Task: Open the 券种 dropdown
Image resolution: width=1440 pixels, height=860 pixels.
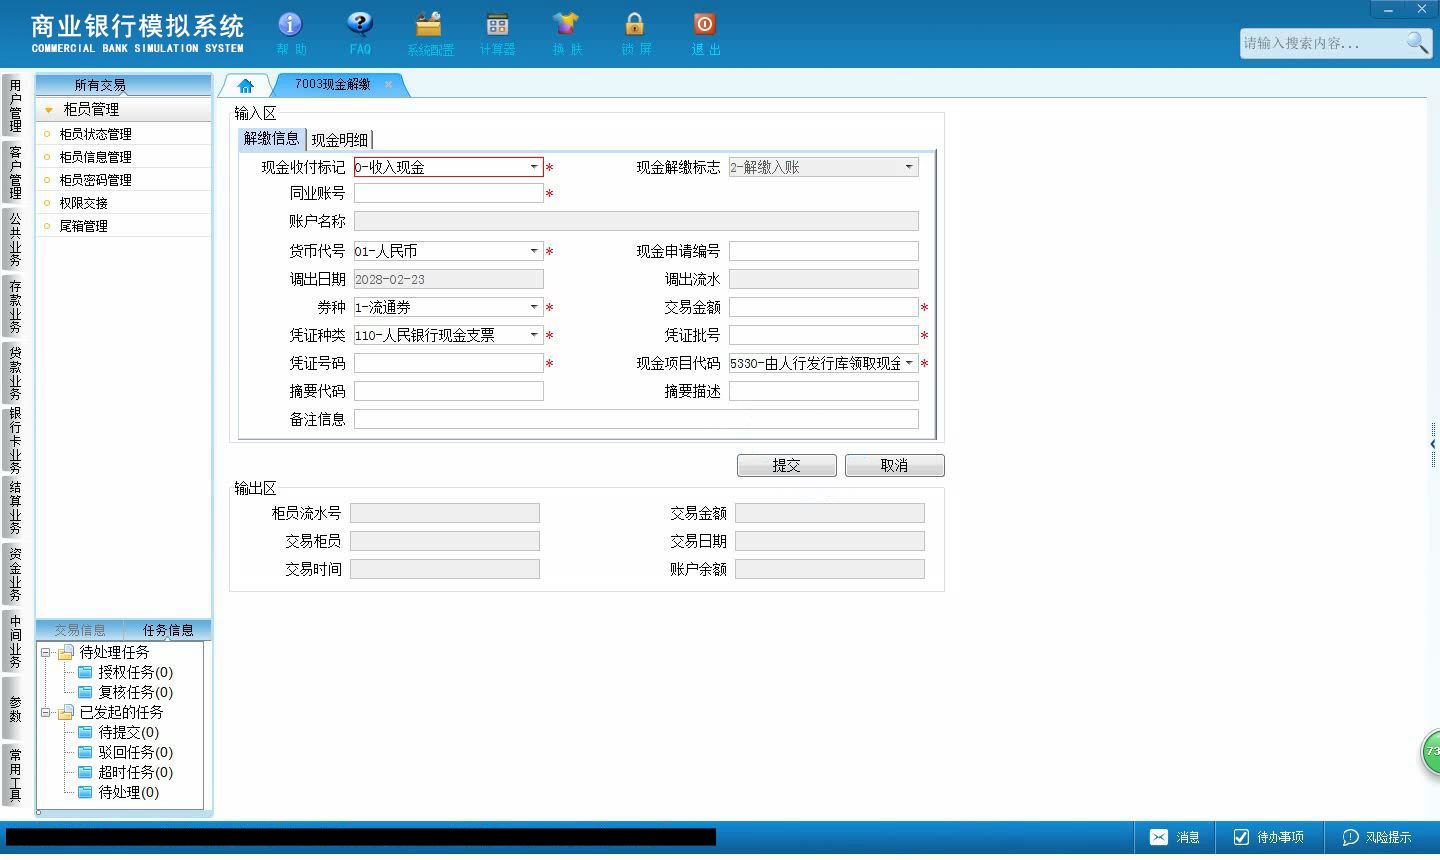Action: [534, 307]
